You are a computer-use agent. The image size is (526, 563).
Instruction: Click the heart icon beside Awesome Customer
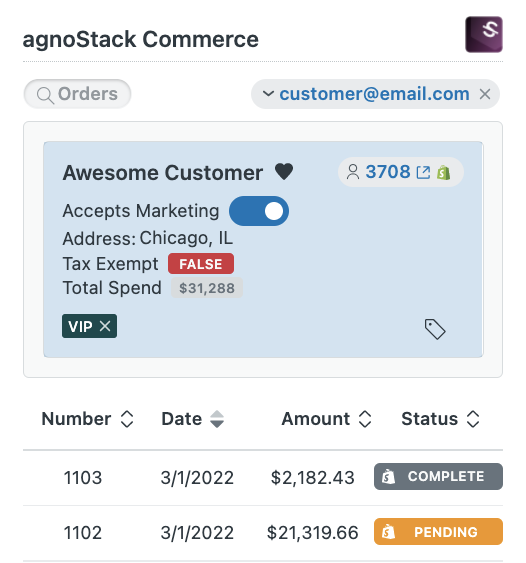point(284,172)
